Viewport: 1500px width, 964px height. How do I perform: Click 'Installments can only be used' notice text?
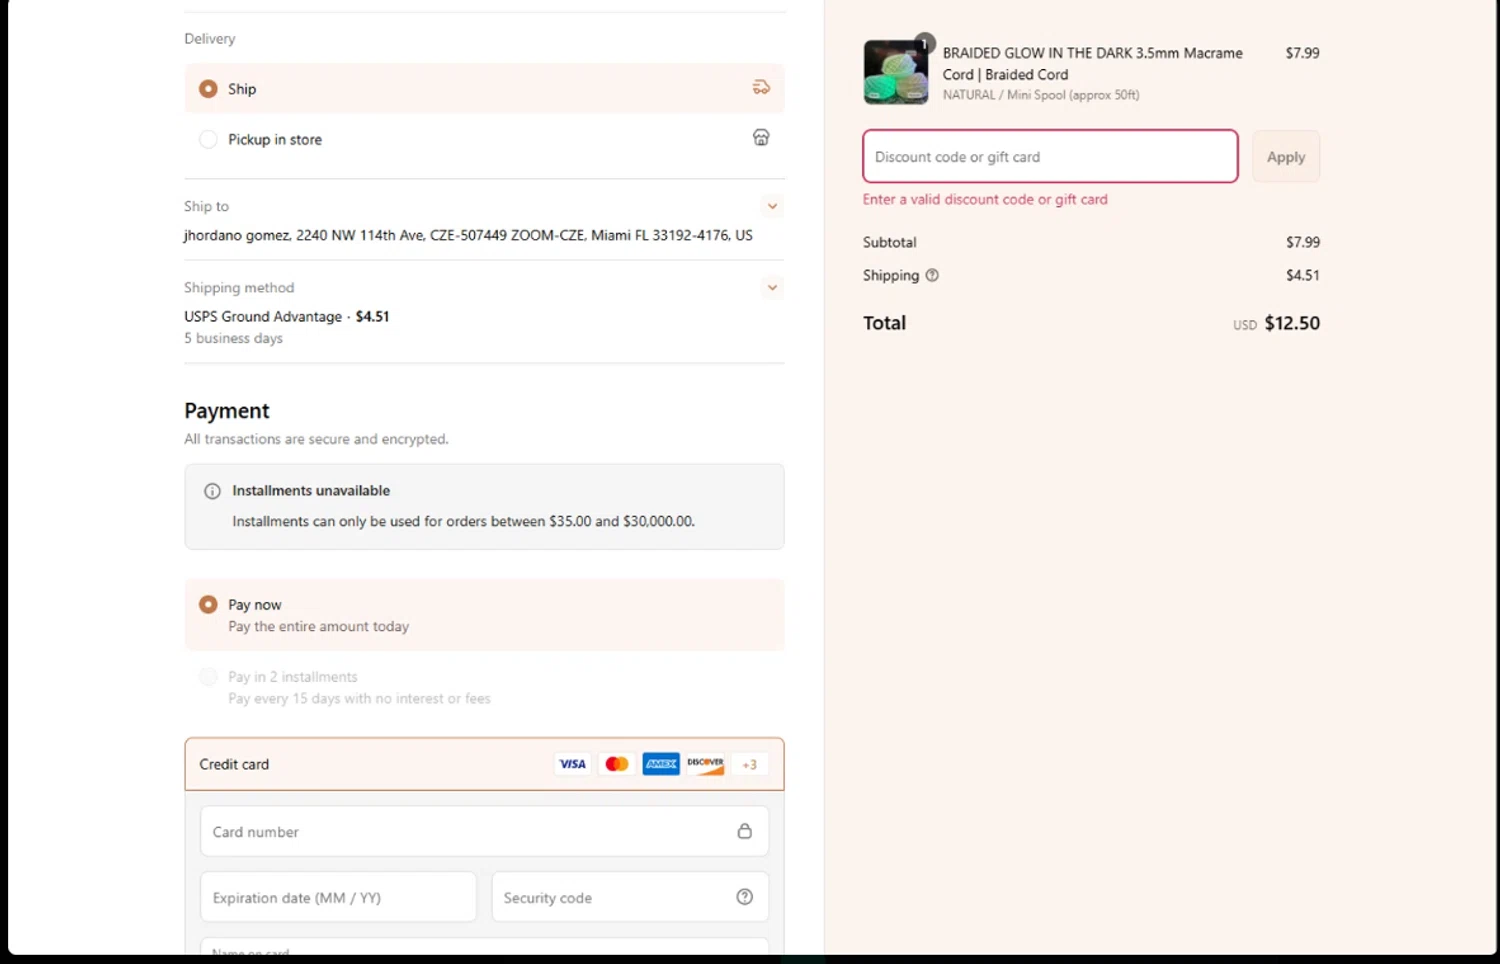tap(463, 521)
